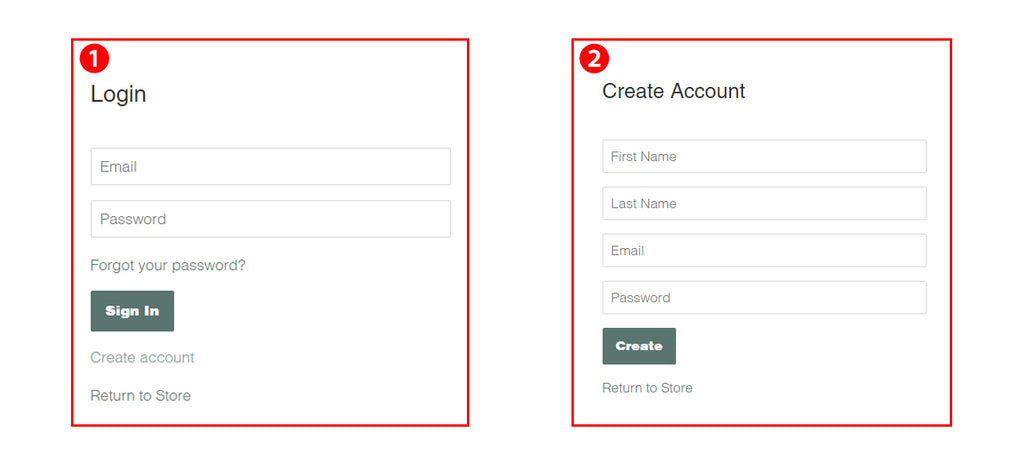The height and width of the screenshot is (465, 1024).
Task: Go to registration via Create account link
Action: (x=142, y=357)
